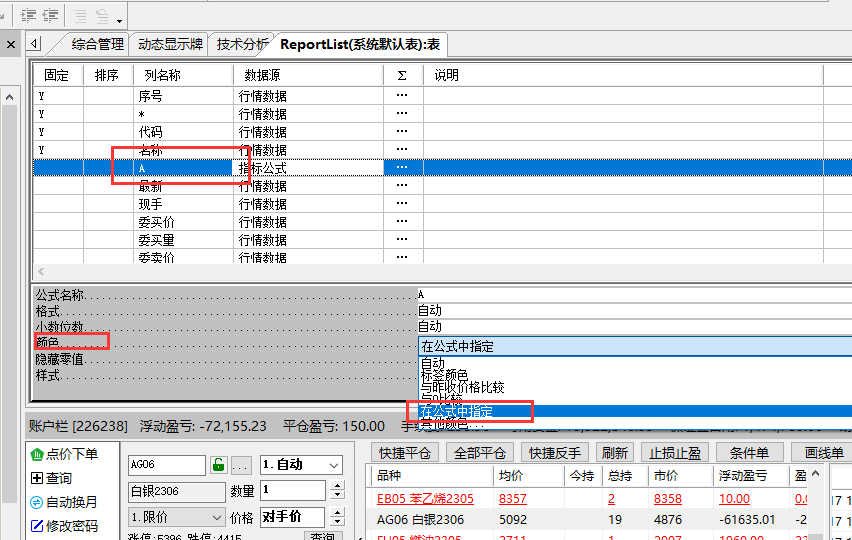Open 点价下单 in trading sidebar
852x540 pixels.
(x=65, y=454)
